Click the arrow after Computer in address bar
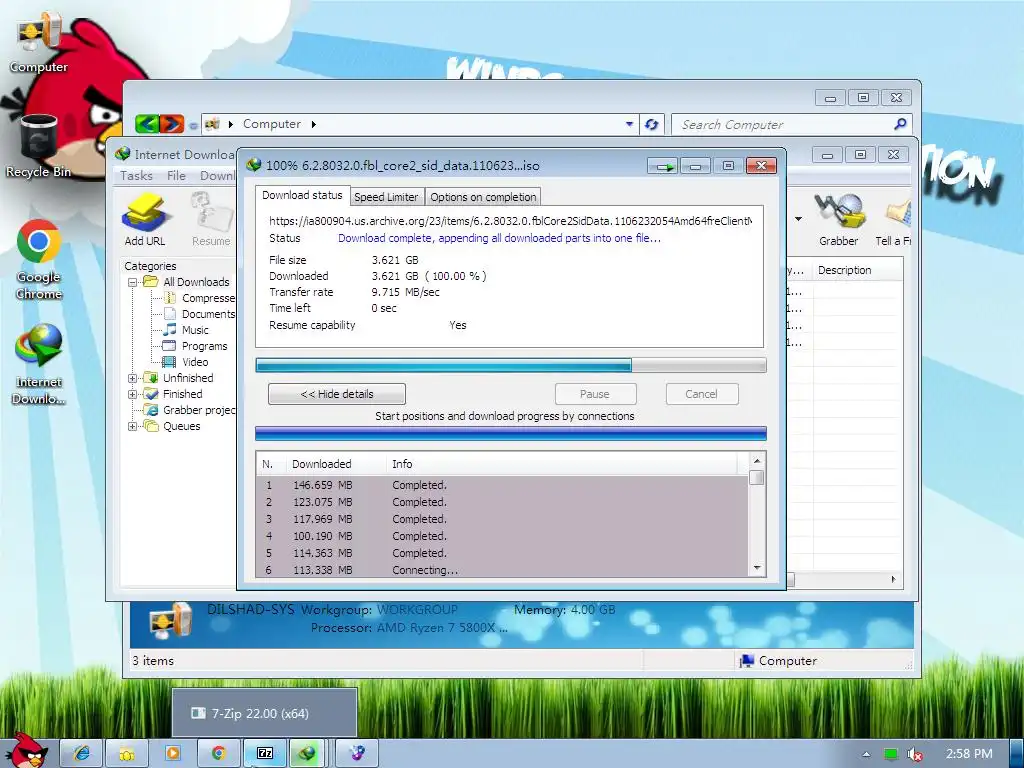The width and height of the screenshot is (1024, 768). (x=313, y=124)
